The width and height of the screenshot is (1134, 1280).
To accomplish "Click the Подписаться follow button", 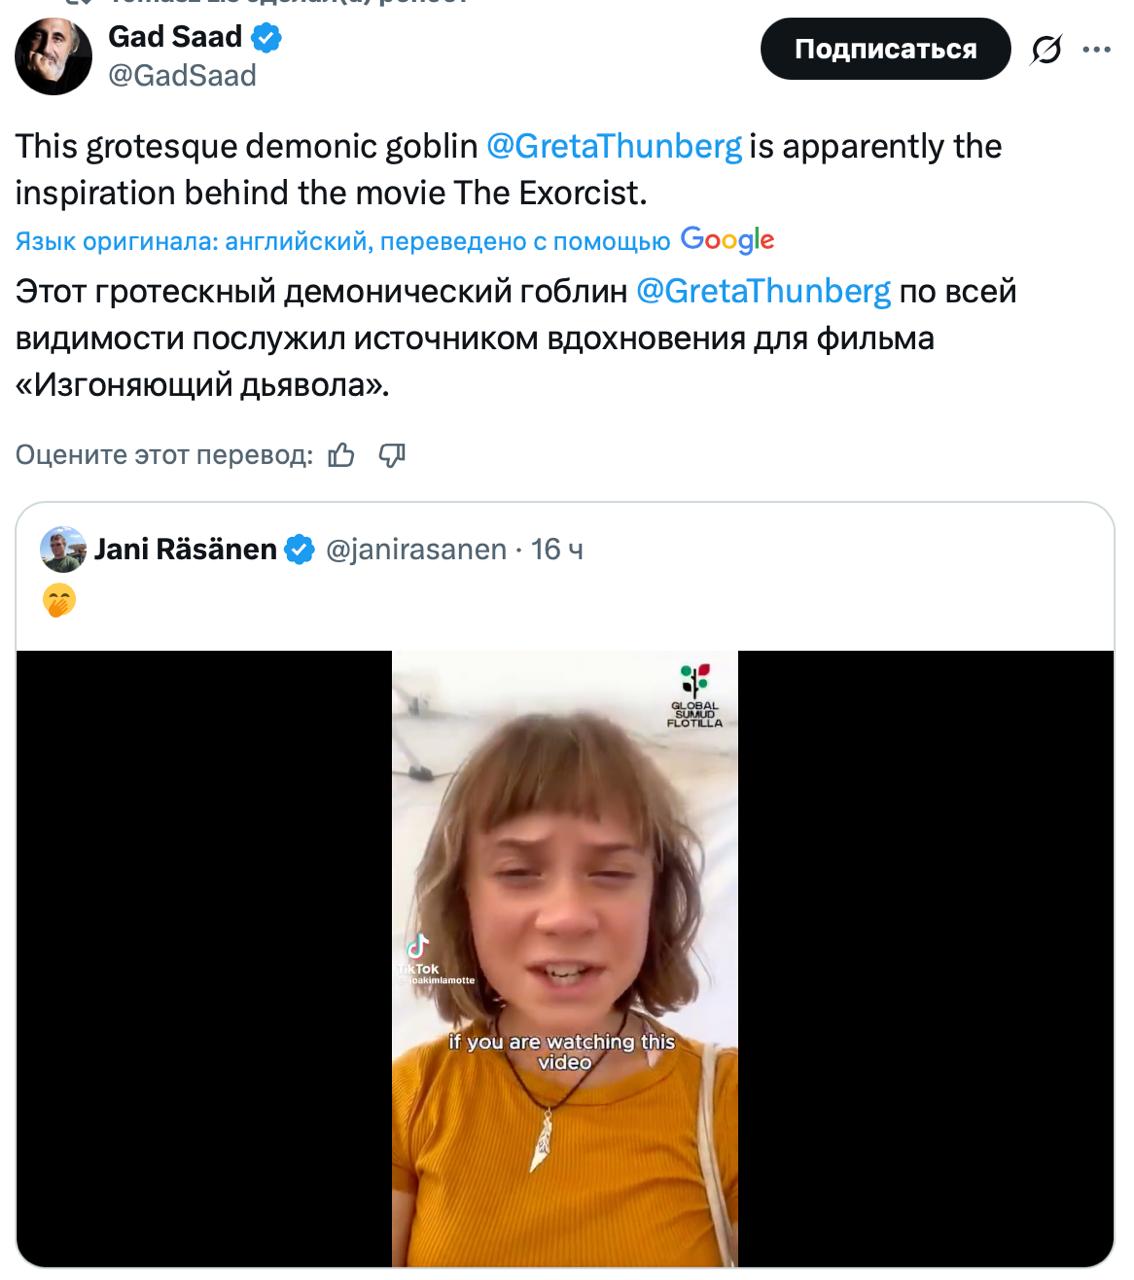I will click(x=885, y=49).
